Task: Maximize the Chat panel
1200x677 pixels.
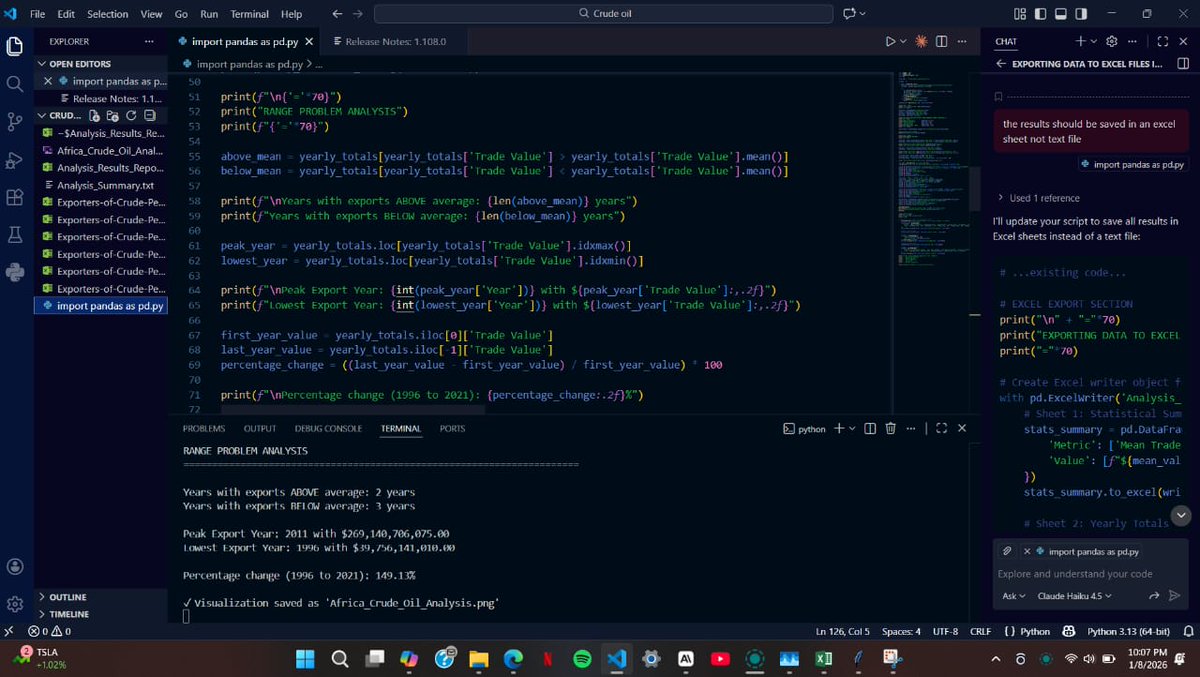Action: pyautogui.click(x=1162, y=41)
